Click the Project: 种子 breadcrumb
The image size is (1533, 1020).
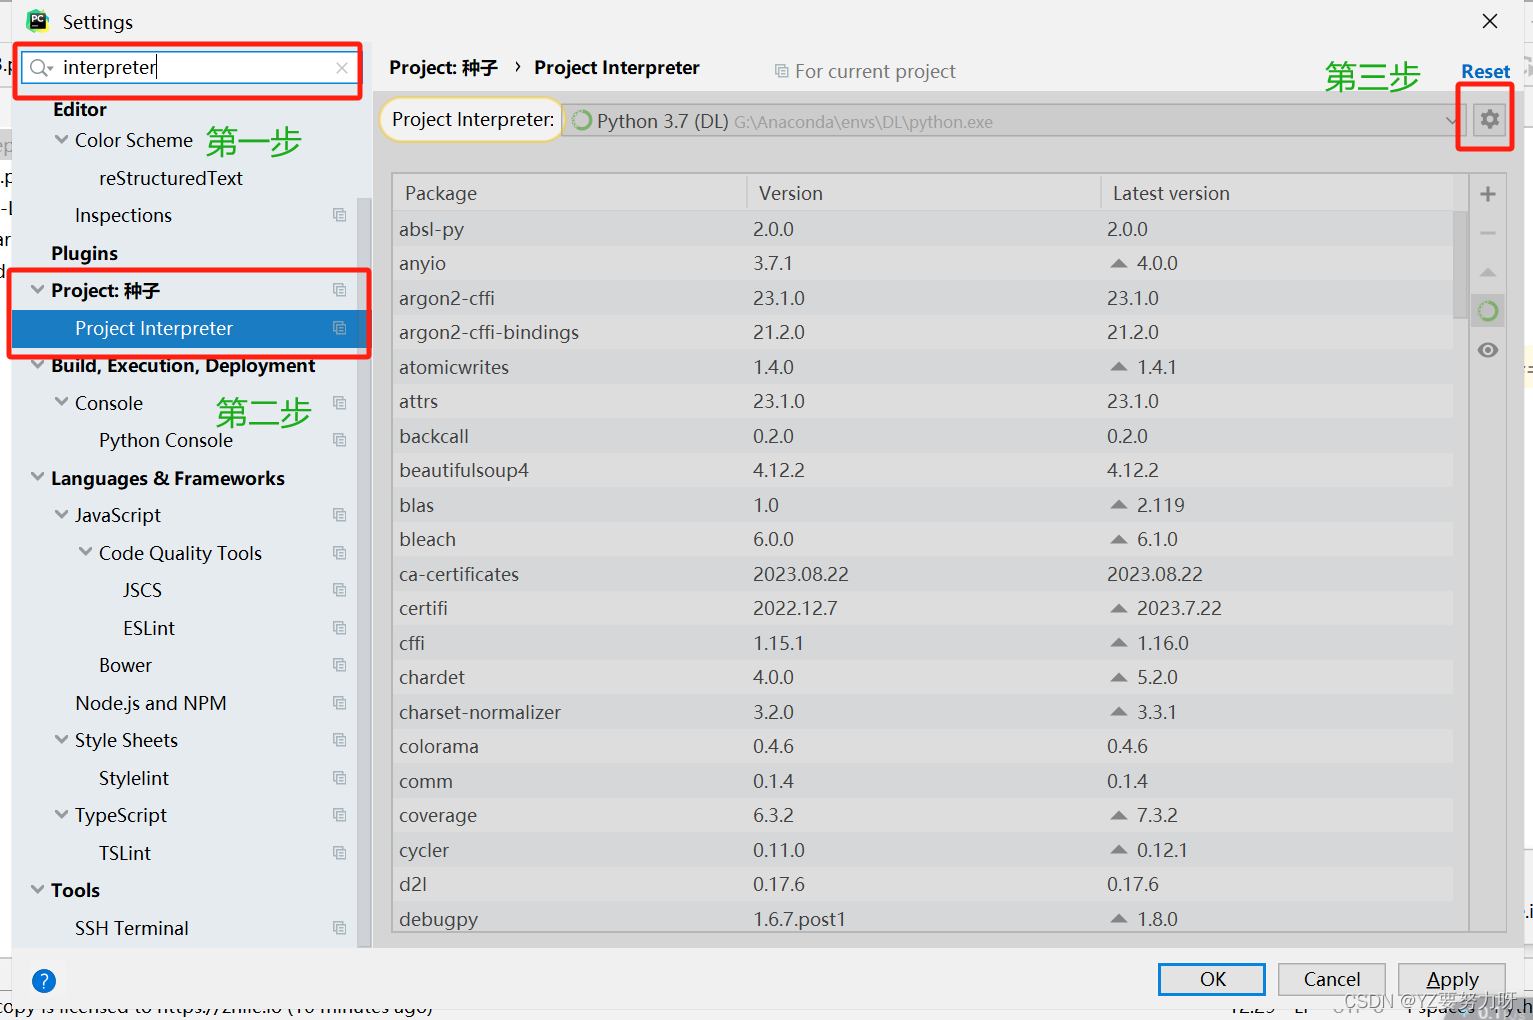tap(443, 67)
